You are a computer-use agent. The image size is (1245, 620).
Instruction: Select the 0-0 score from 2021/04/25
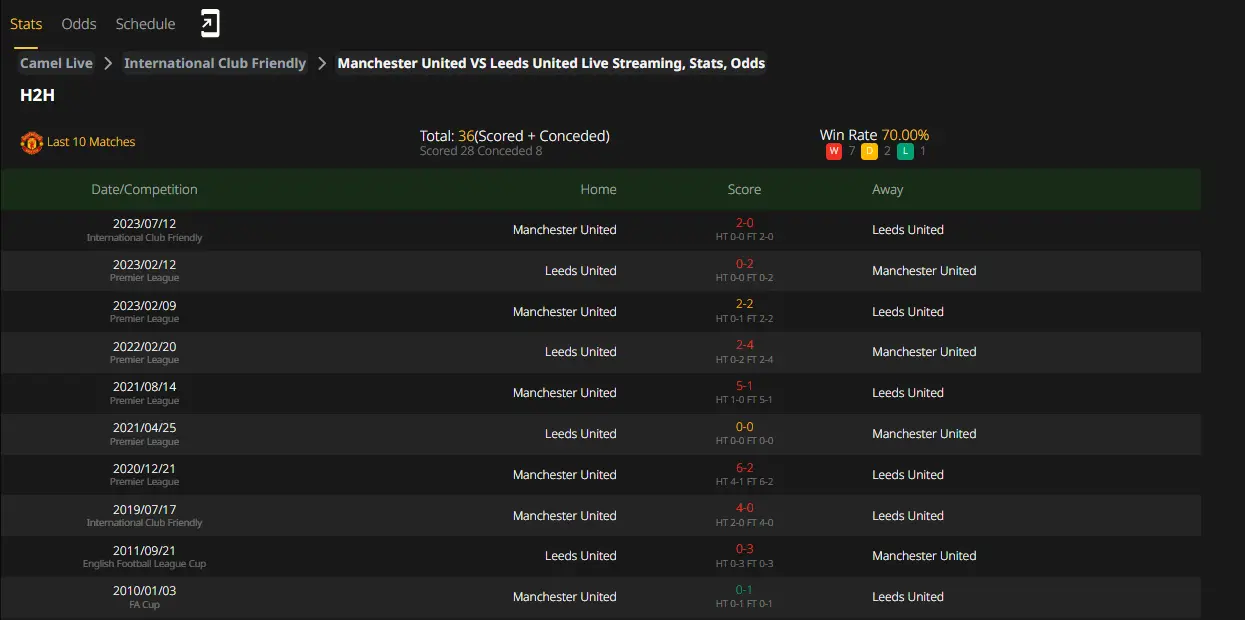pos(744,427)
